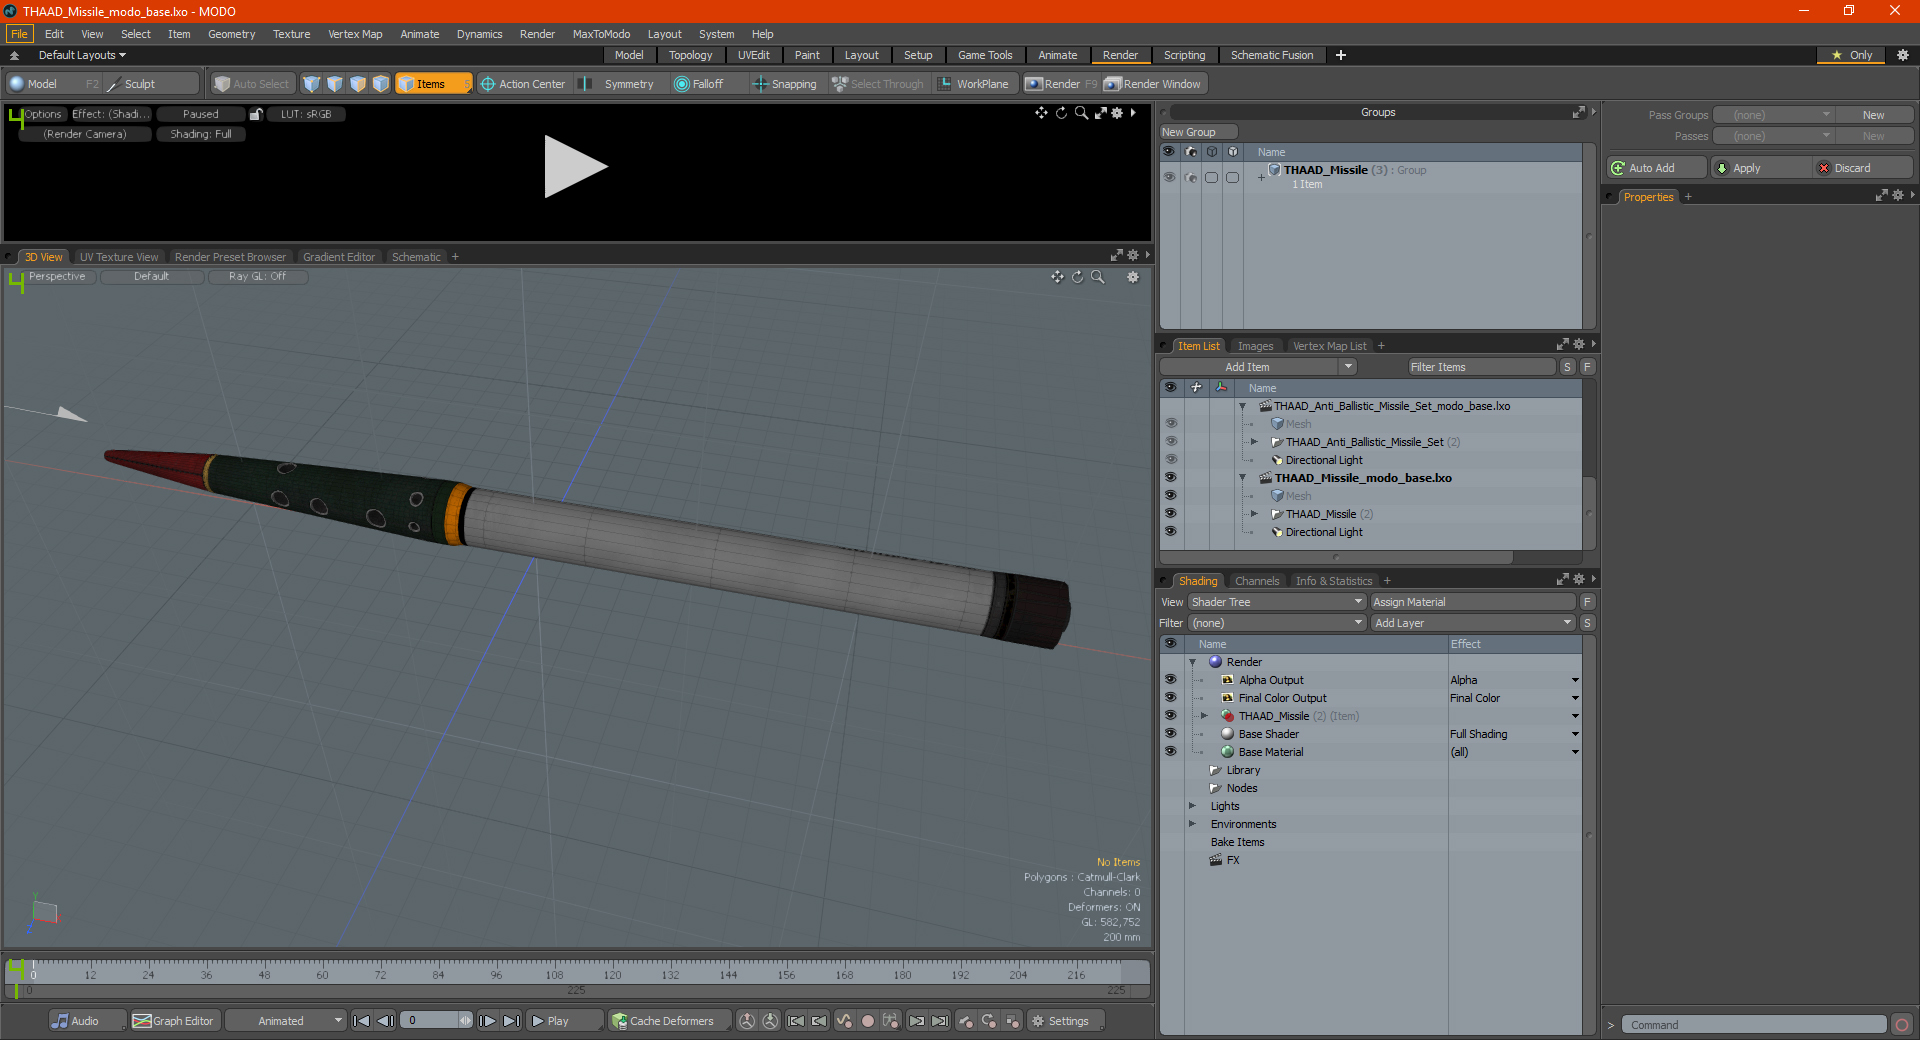The width and height of the screenshot is (1920, 1040).
Task: Toggle visibility of first Directional Light
Action: tap(1171, 460)
